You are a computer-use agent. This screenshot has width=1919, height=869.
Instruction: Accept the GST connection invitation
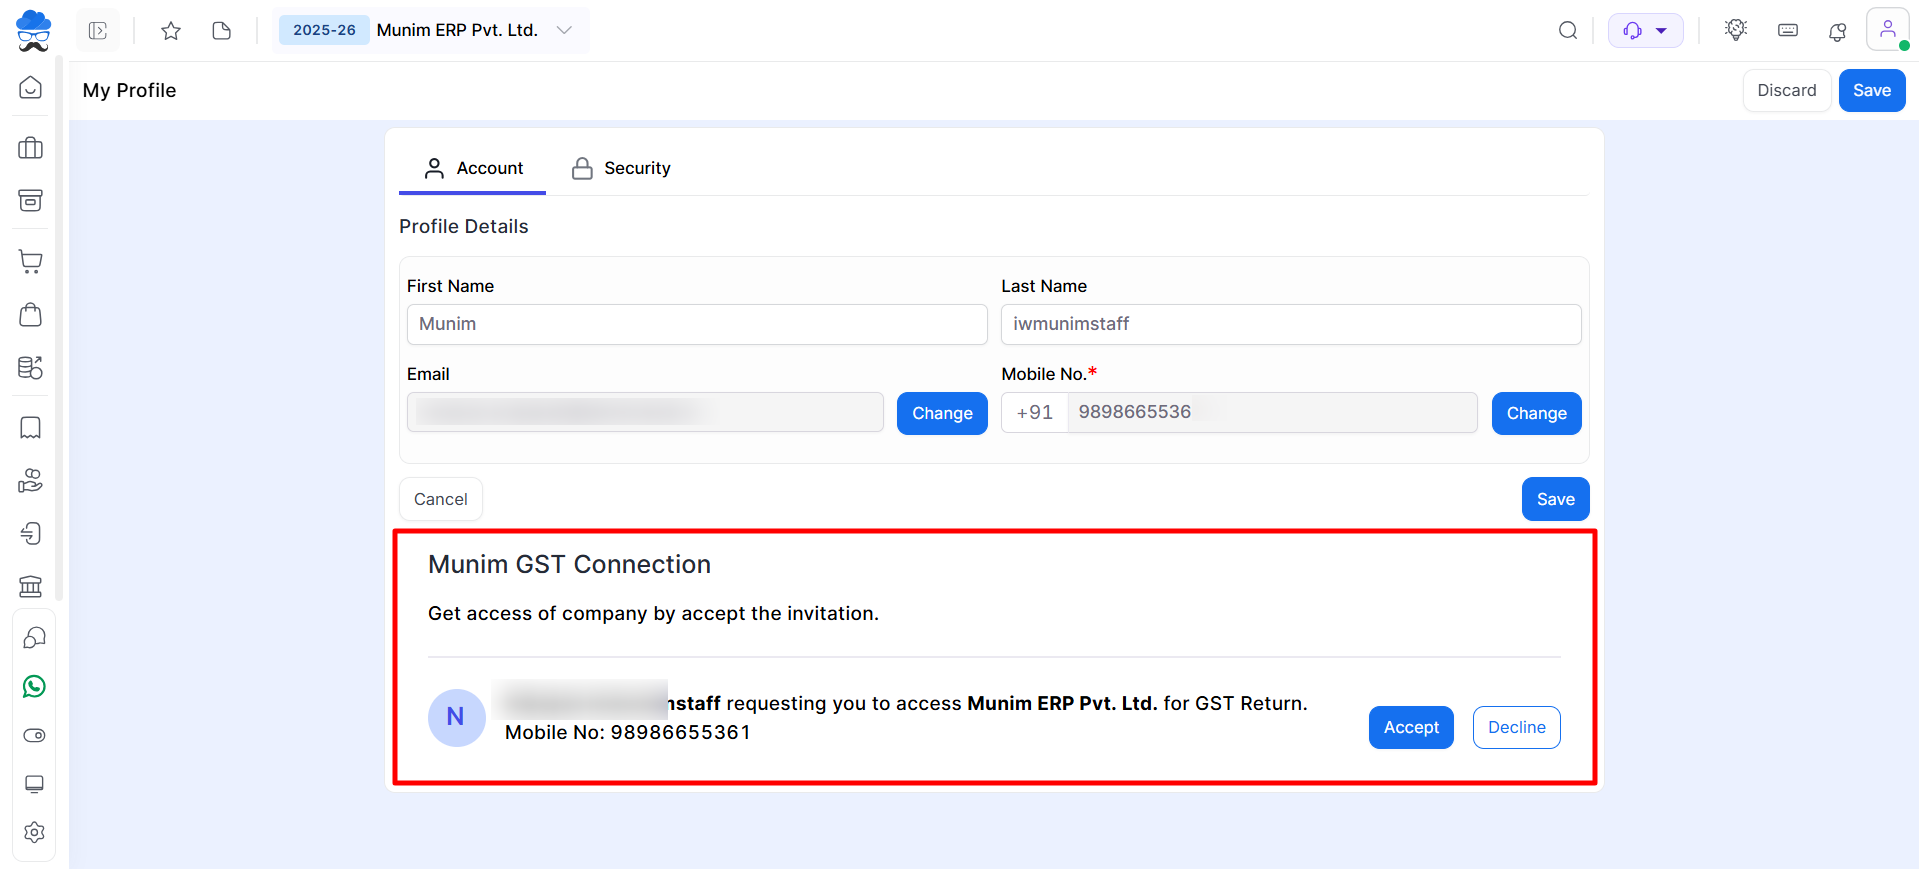point(1411,728)
